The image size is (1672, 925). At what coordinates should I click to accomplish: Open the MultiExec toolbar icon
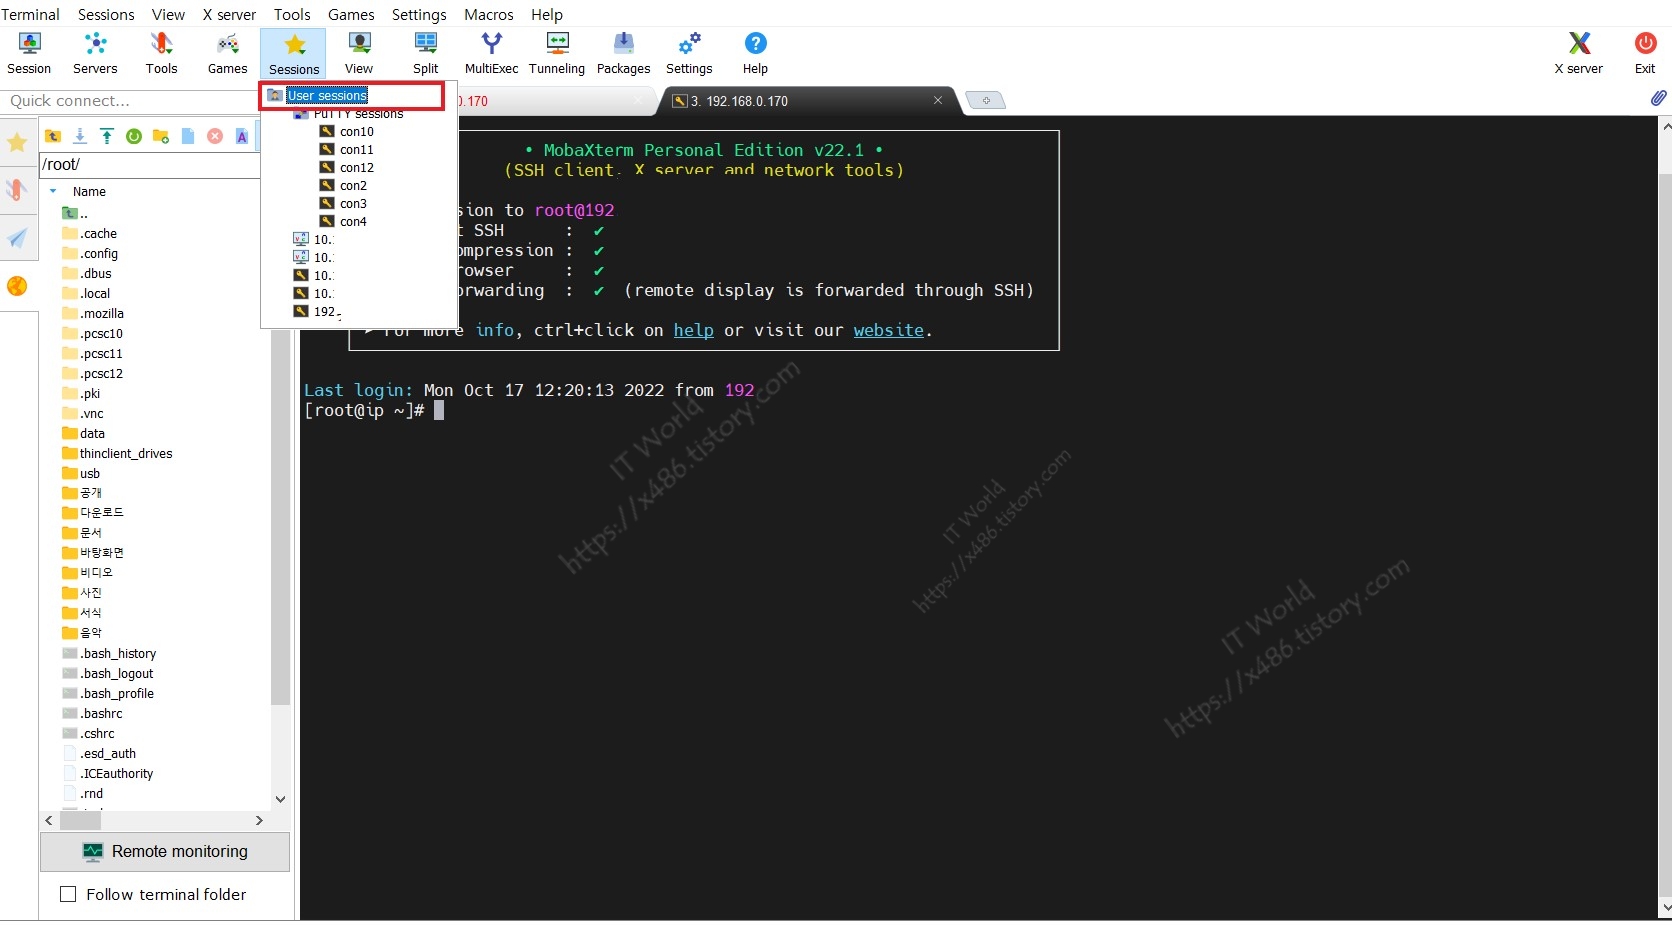(x=491, y=53)
